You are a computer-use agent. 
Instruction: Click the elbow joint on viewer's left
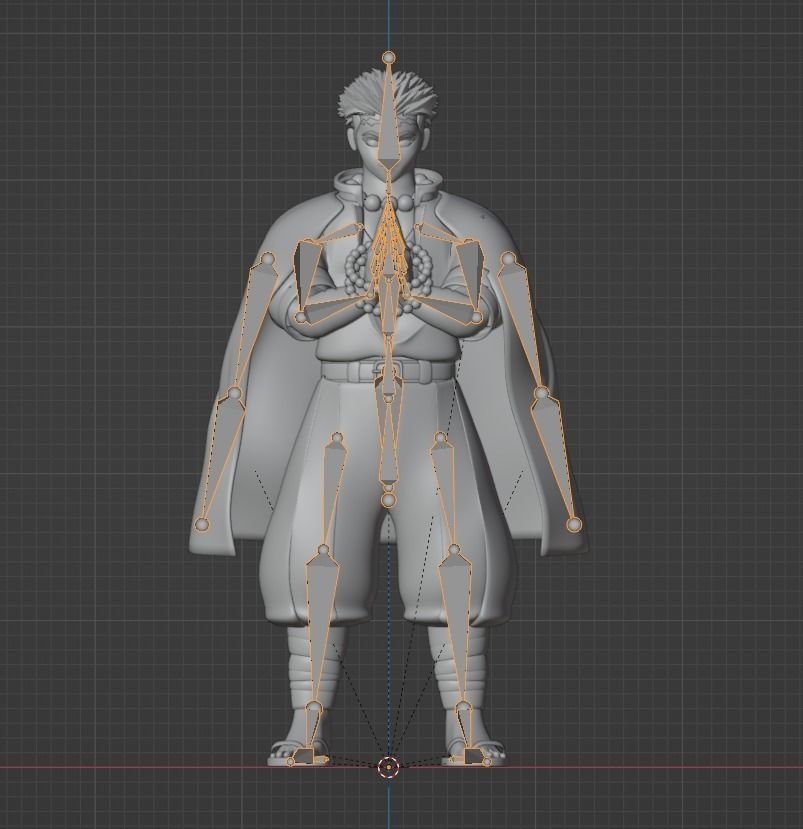301,317
